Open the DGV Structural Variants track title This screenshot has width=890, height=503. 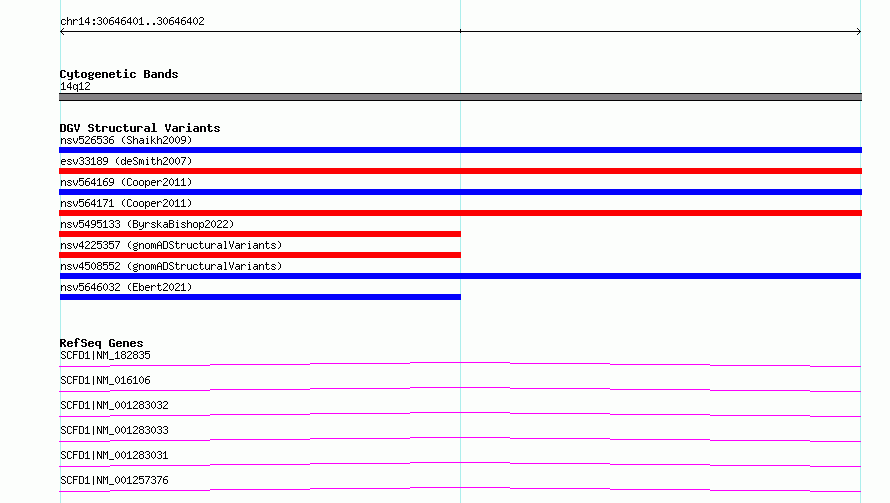(140, 128)
